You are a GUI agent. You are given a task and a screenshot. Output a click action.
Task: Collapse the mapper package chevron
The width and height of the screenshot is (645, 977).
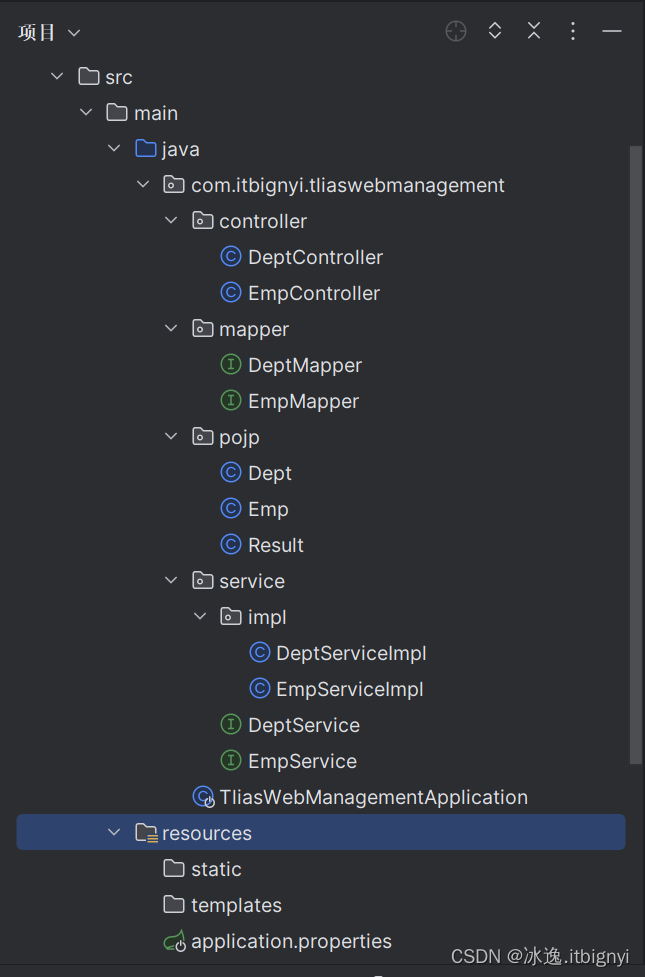(x=171, y=329)
